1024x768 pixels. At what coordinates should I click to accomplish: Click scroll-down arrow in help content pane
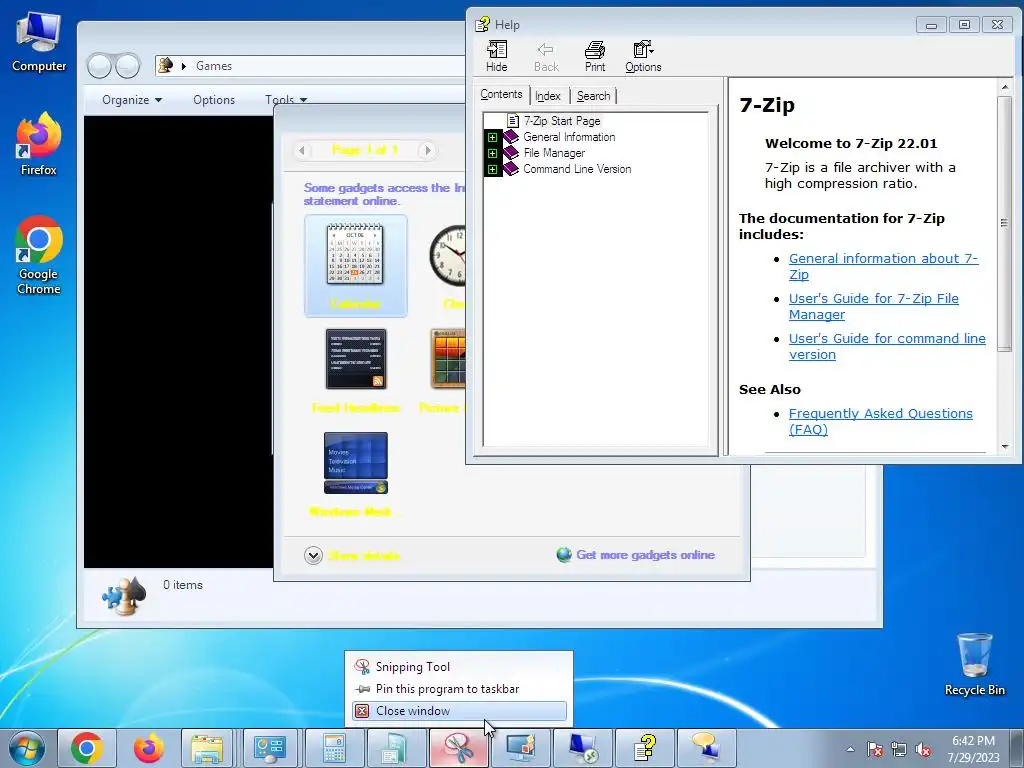pyautogui.click(x=1004, y=447)
